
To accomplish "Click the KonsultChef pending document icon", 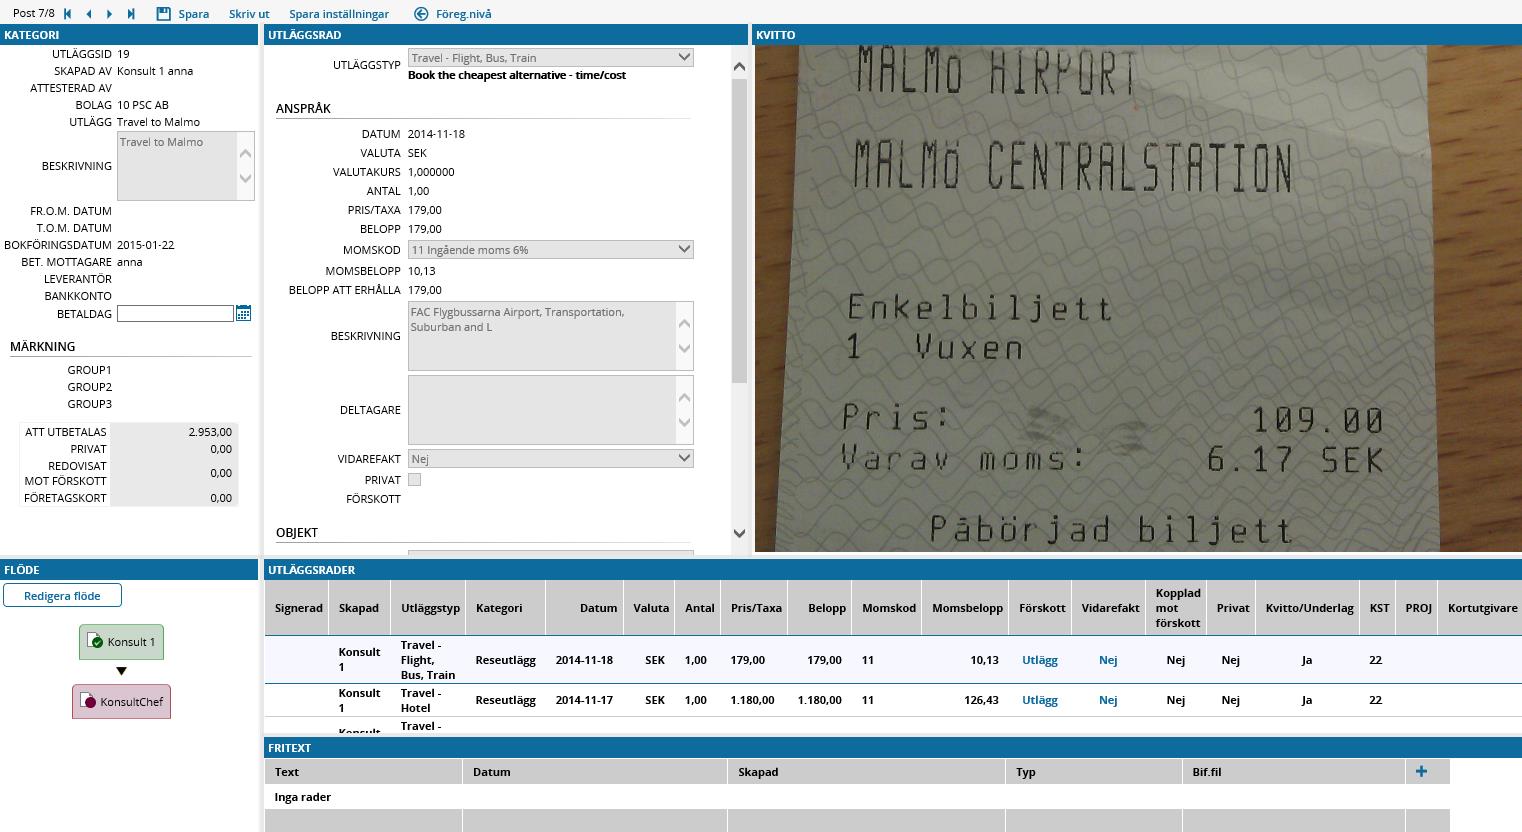I will coord(88,702).
